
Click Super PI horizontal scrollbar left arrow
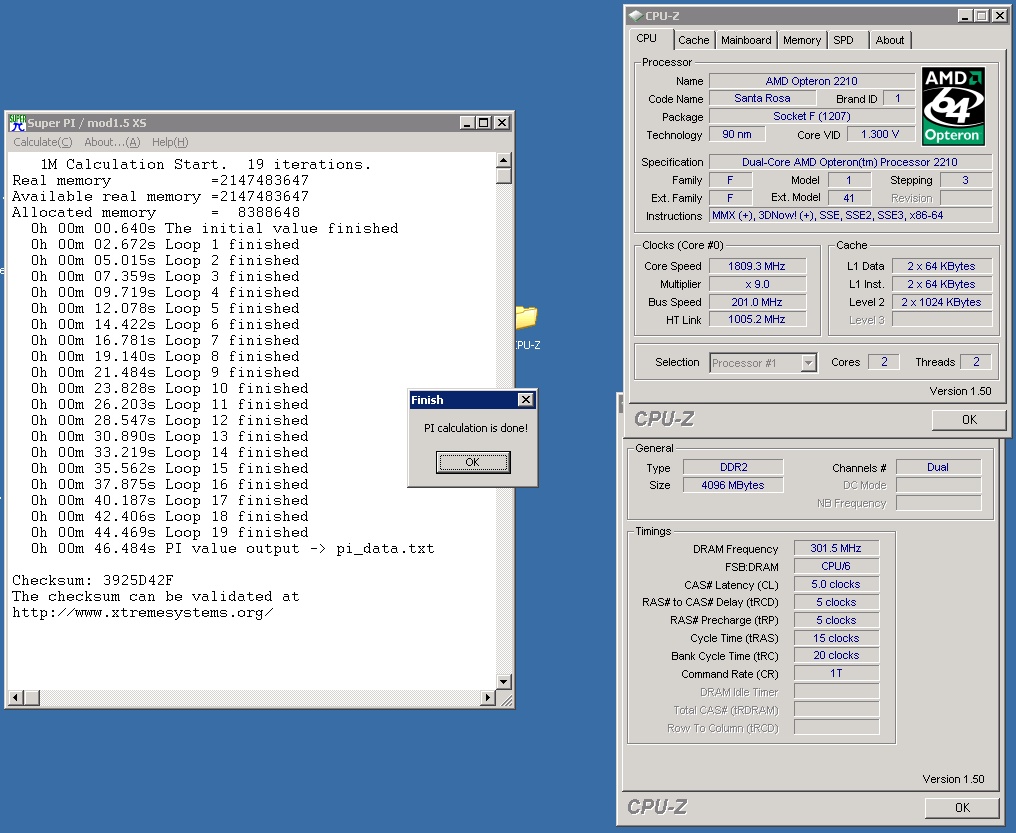[x=16, y=698]
